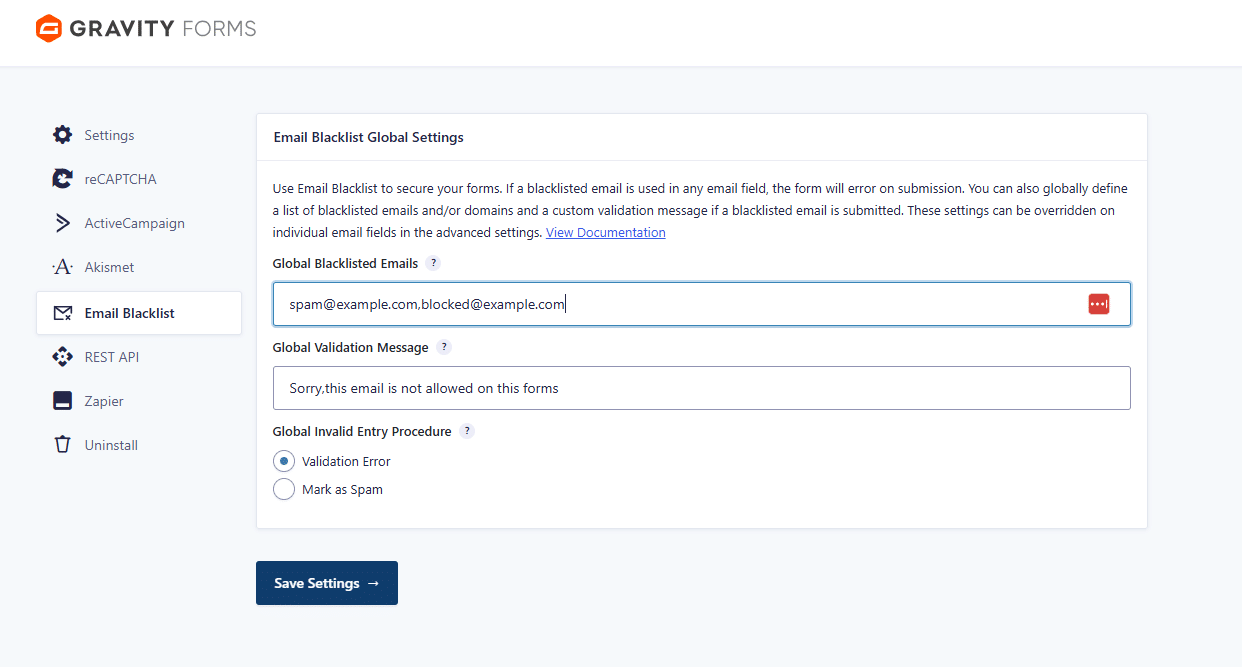
Task: Click the red password manager icon
Action: tap(1099, 304)
